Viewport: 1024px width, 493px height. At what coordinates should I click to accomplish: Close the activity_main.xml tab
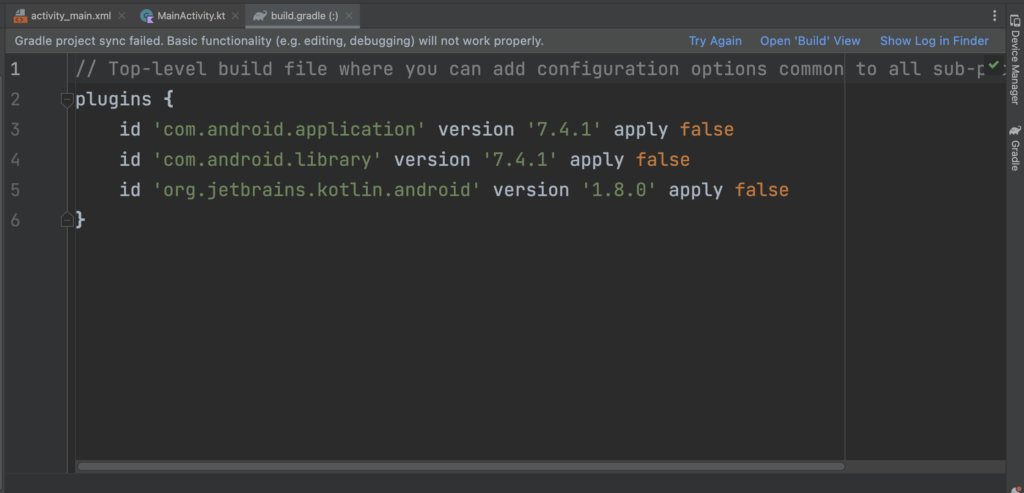[122, 16]
